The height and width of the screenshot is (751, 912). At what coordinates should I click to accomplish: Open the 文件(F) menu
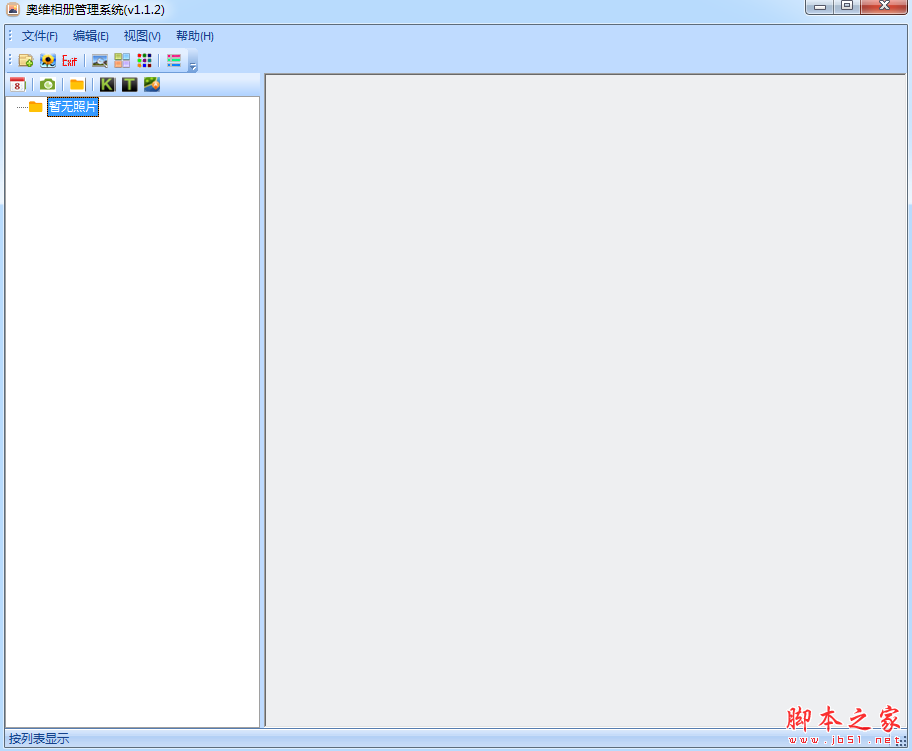(x=40, y=36)
